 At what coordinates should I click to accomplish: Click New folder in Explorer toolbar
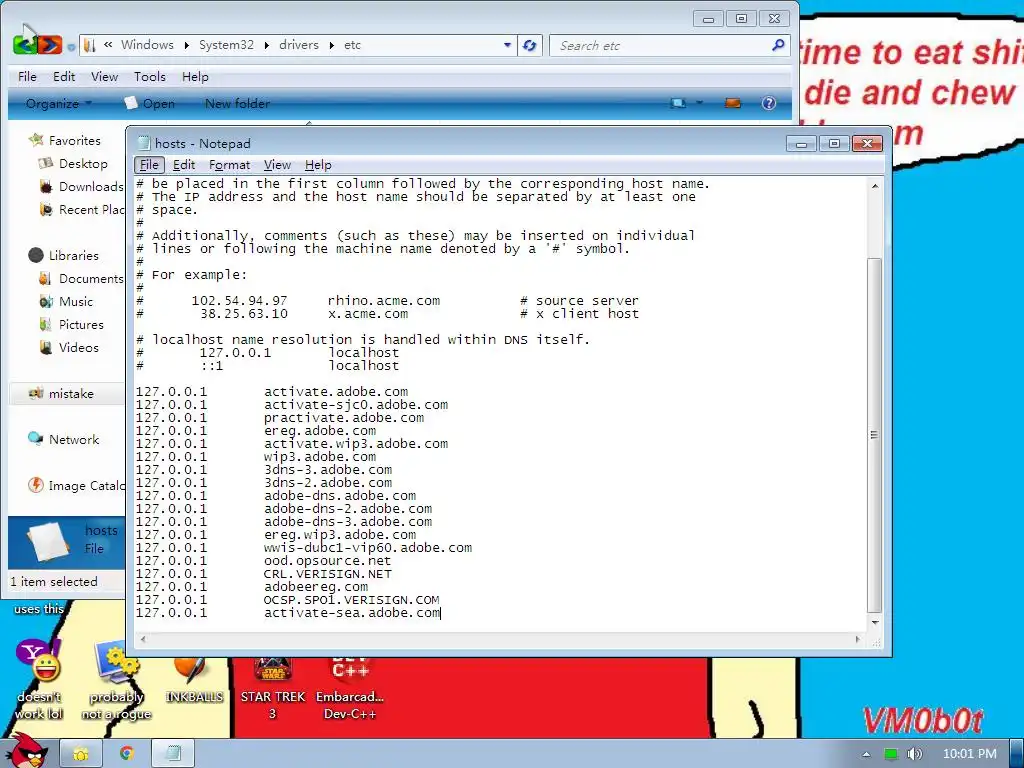click(237, 103)
